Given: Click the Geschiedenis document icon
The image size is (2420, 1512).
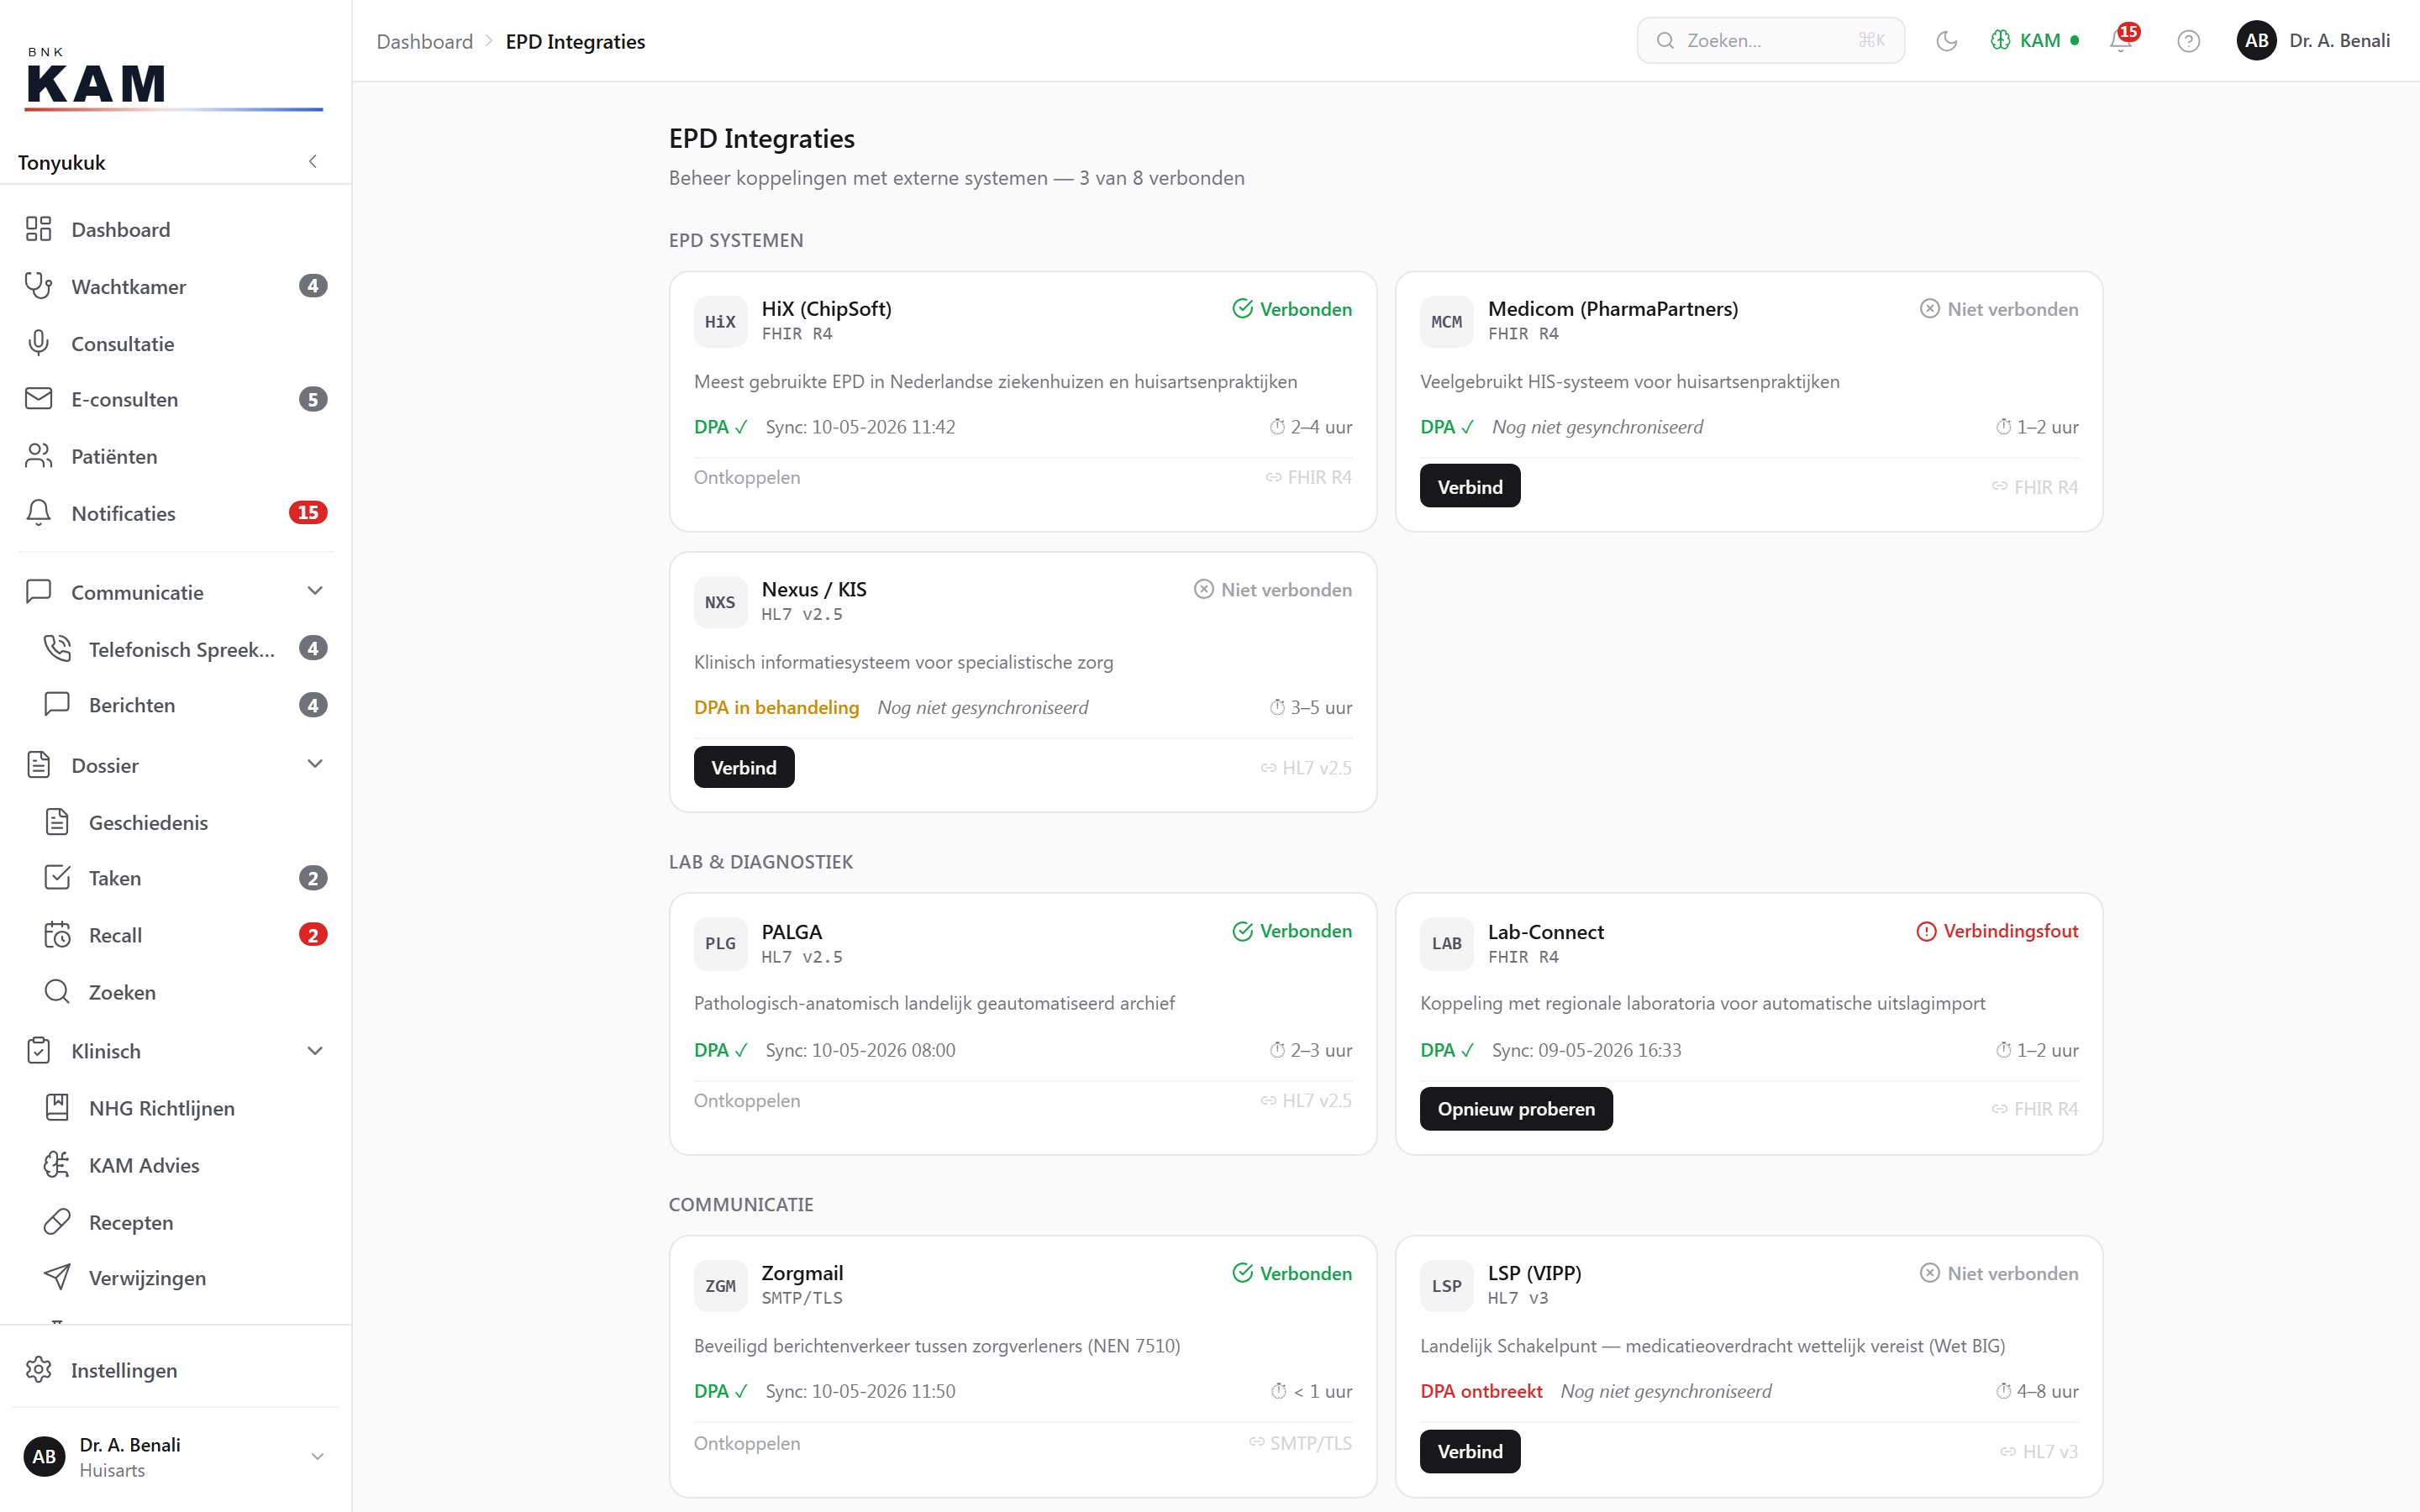Looking at the screenshot, I should coord(57,822).
